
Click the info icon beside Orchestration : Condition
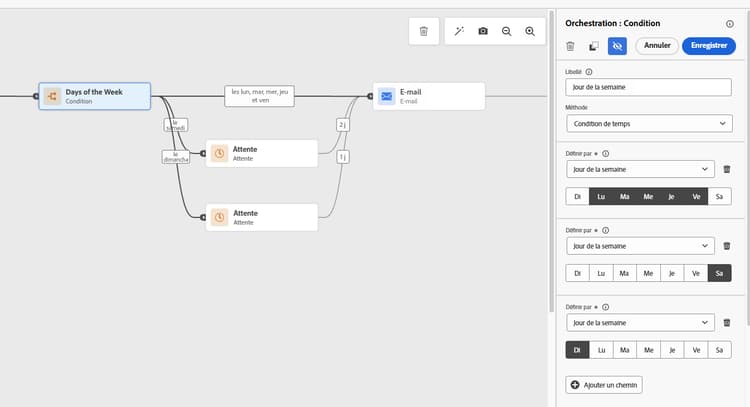pos(729,24)
